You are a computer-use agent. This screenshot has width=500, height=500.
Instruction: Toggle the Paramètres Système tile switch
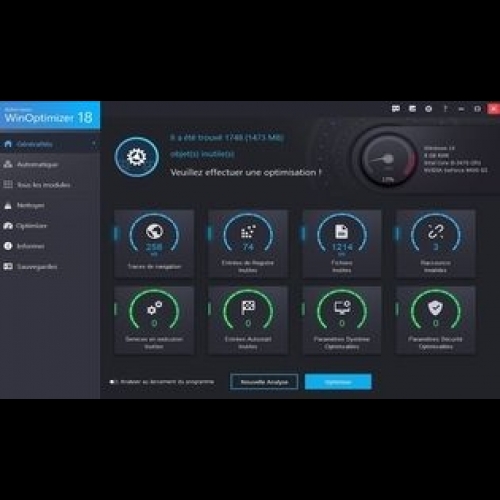pos(303,309)
